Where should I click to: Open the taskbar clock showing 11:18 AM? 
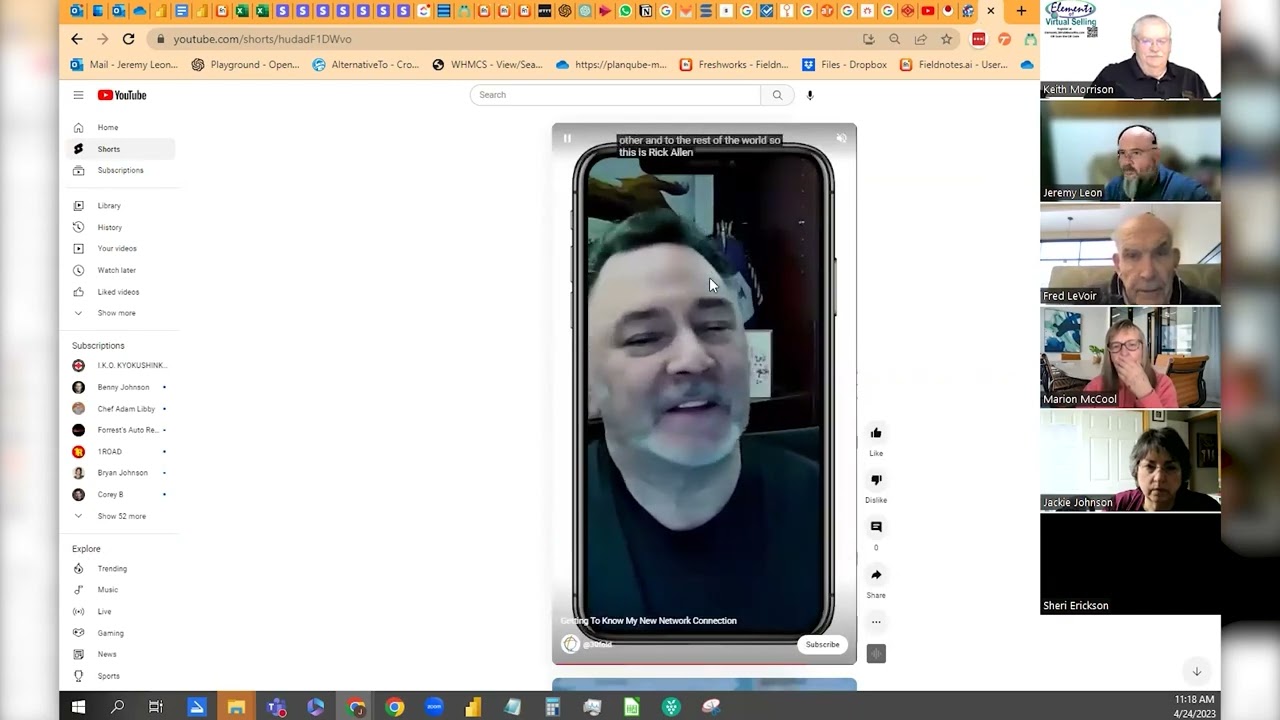pos(1195,706)
